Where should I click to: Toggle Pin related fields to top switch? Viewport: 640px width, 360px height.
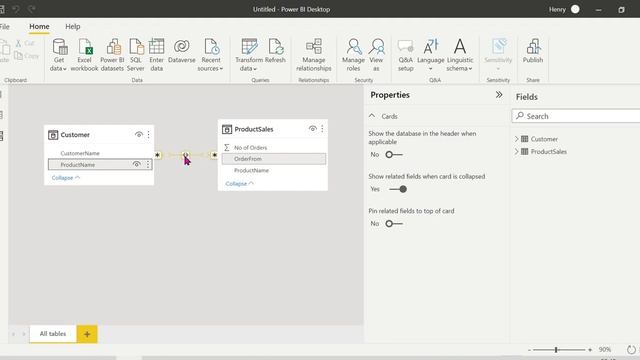(394, 224)
